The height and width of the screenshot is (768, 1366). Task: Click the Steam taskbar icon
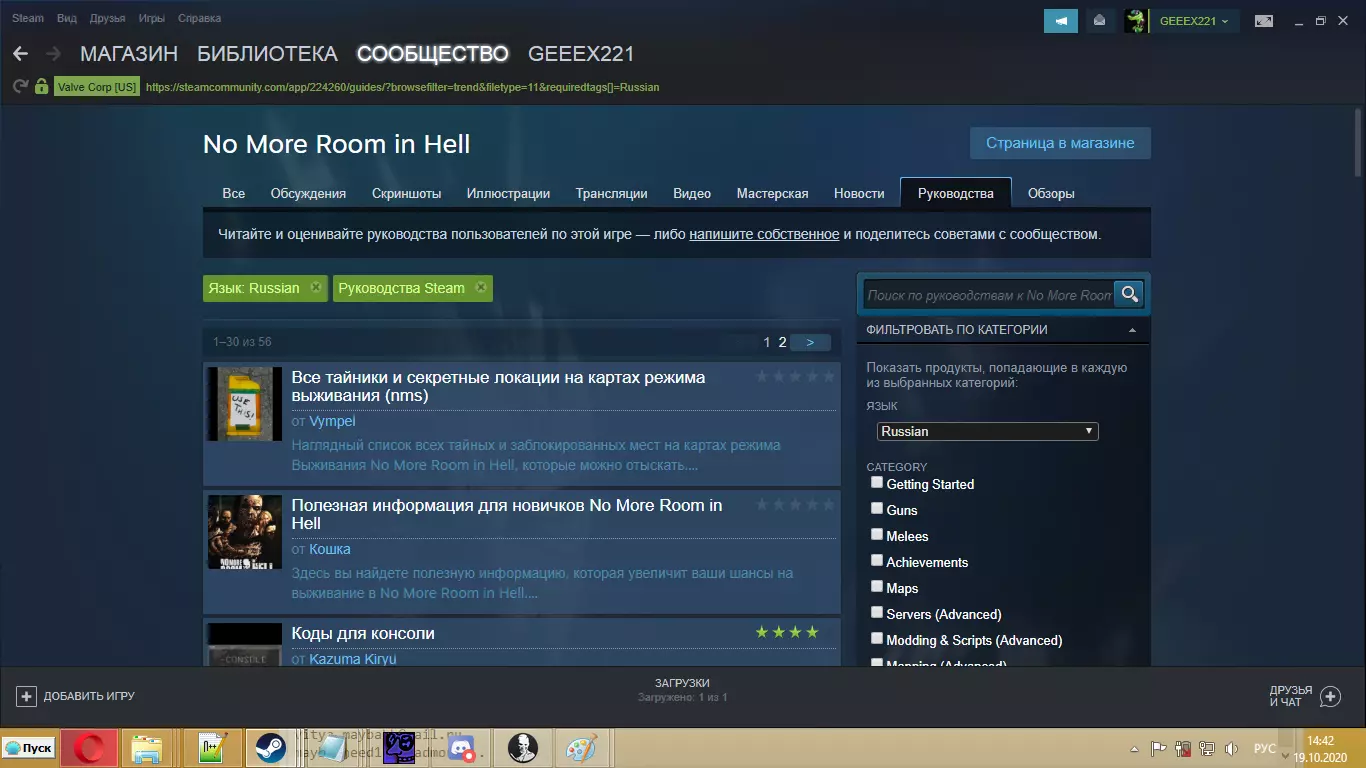(271, 748)
